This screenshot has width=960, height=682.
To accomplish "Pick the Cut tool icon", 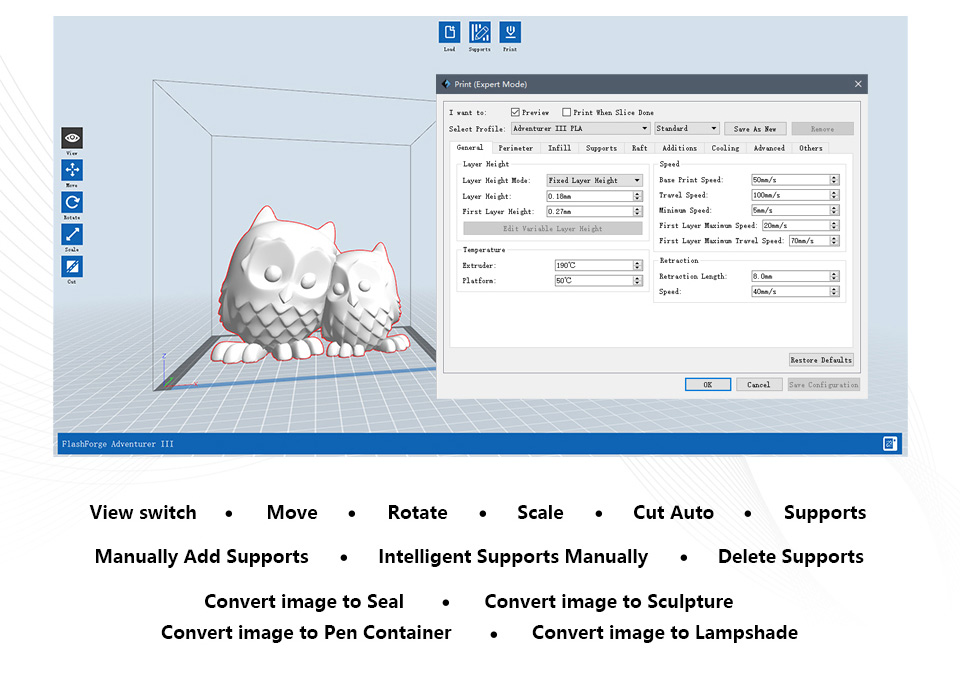I will pyautogui.click(x=72, y=267).
